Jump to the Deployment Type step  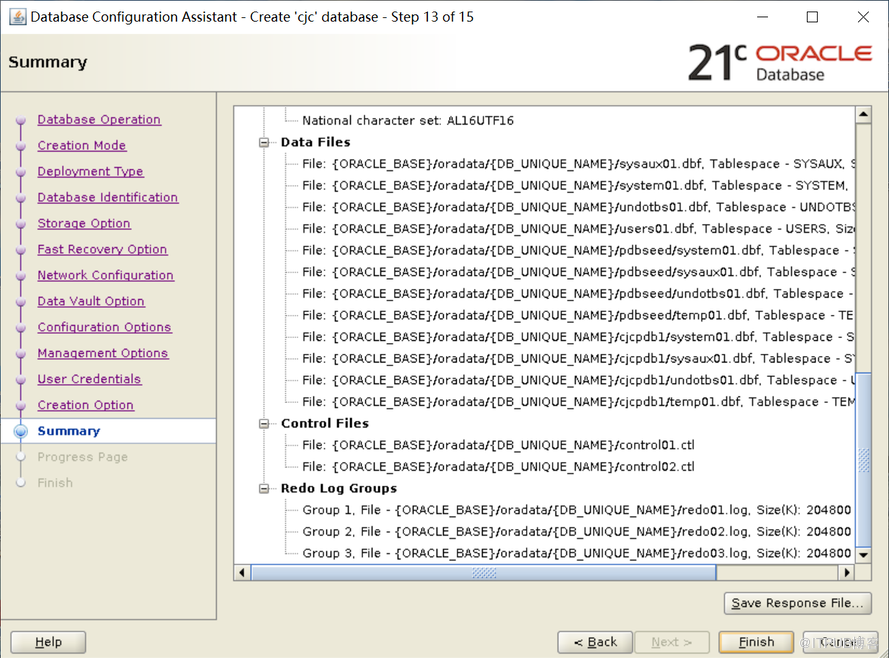pyautogui.click(x=90, y=171)
